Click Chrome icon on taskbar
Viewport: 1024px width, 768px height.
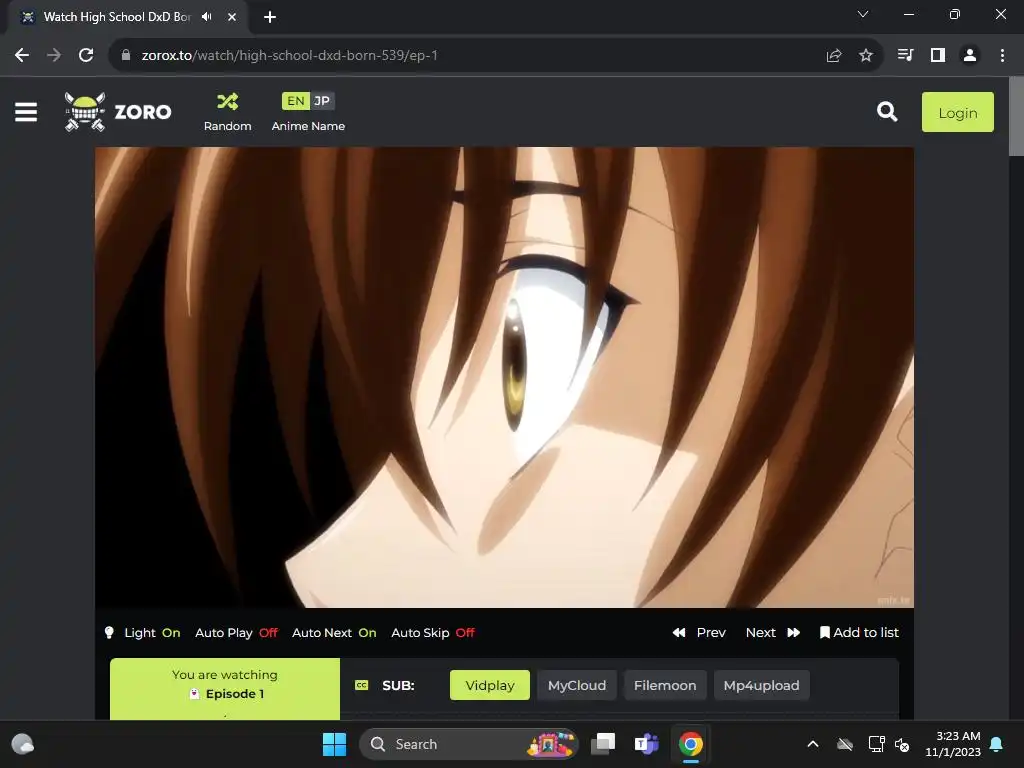coord(691,744)
